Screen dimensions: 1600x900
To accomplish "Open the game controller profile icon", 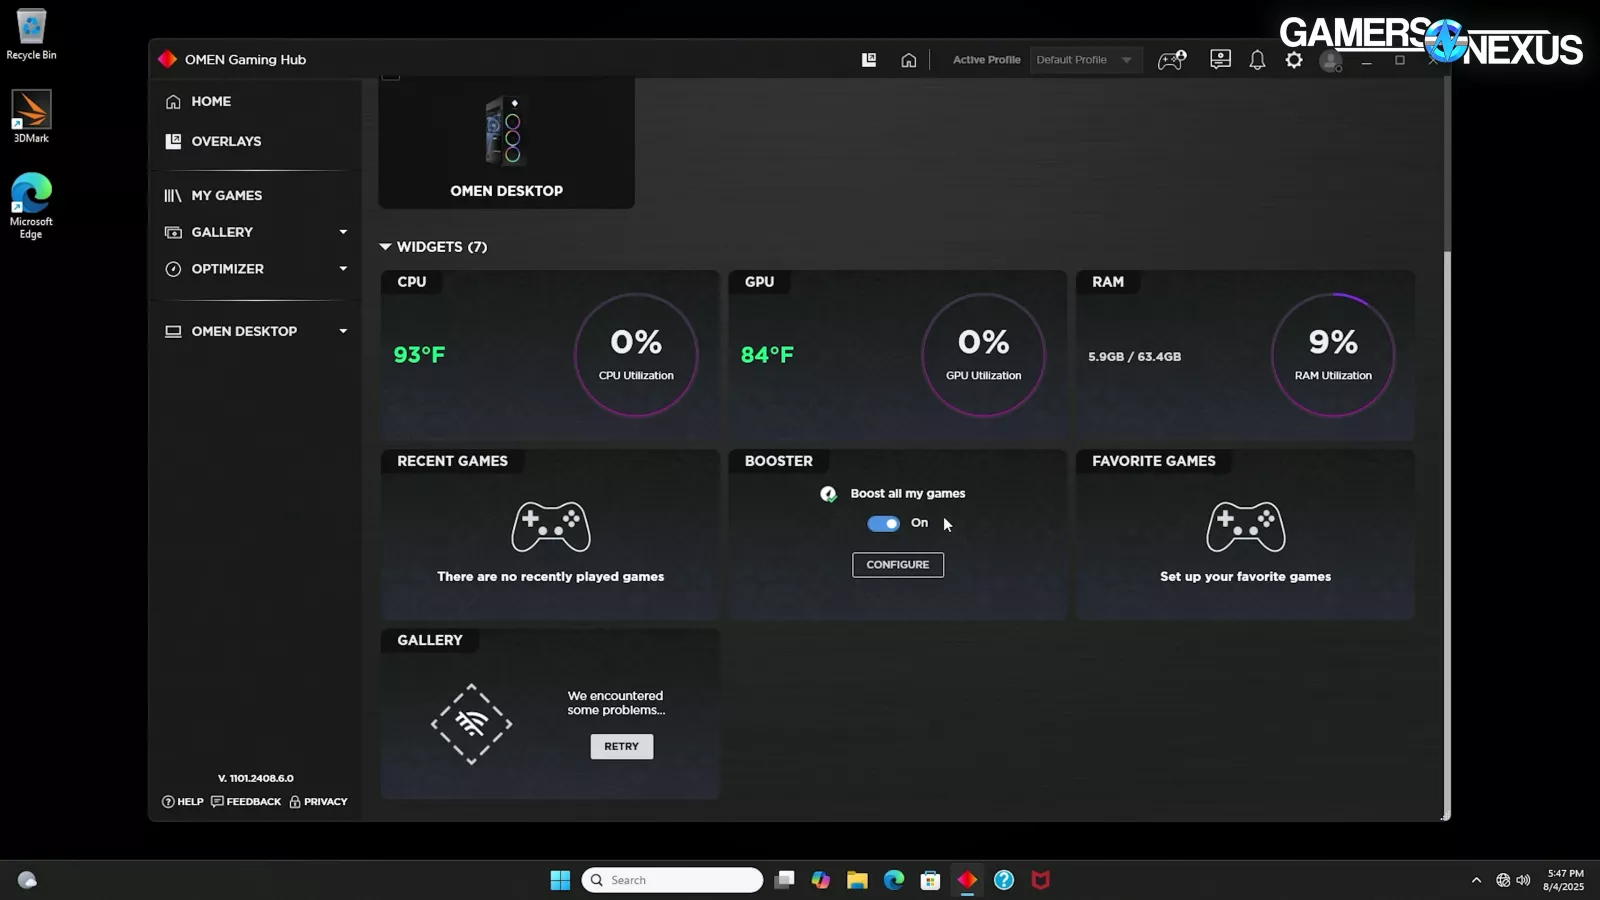I will (x=1171, y=60).
